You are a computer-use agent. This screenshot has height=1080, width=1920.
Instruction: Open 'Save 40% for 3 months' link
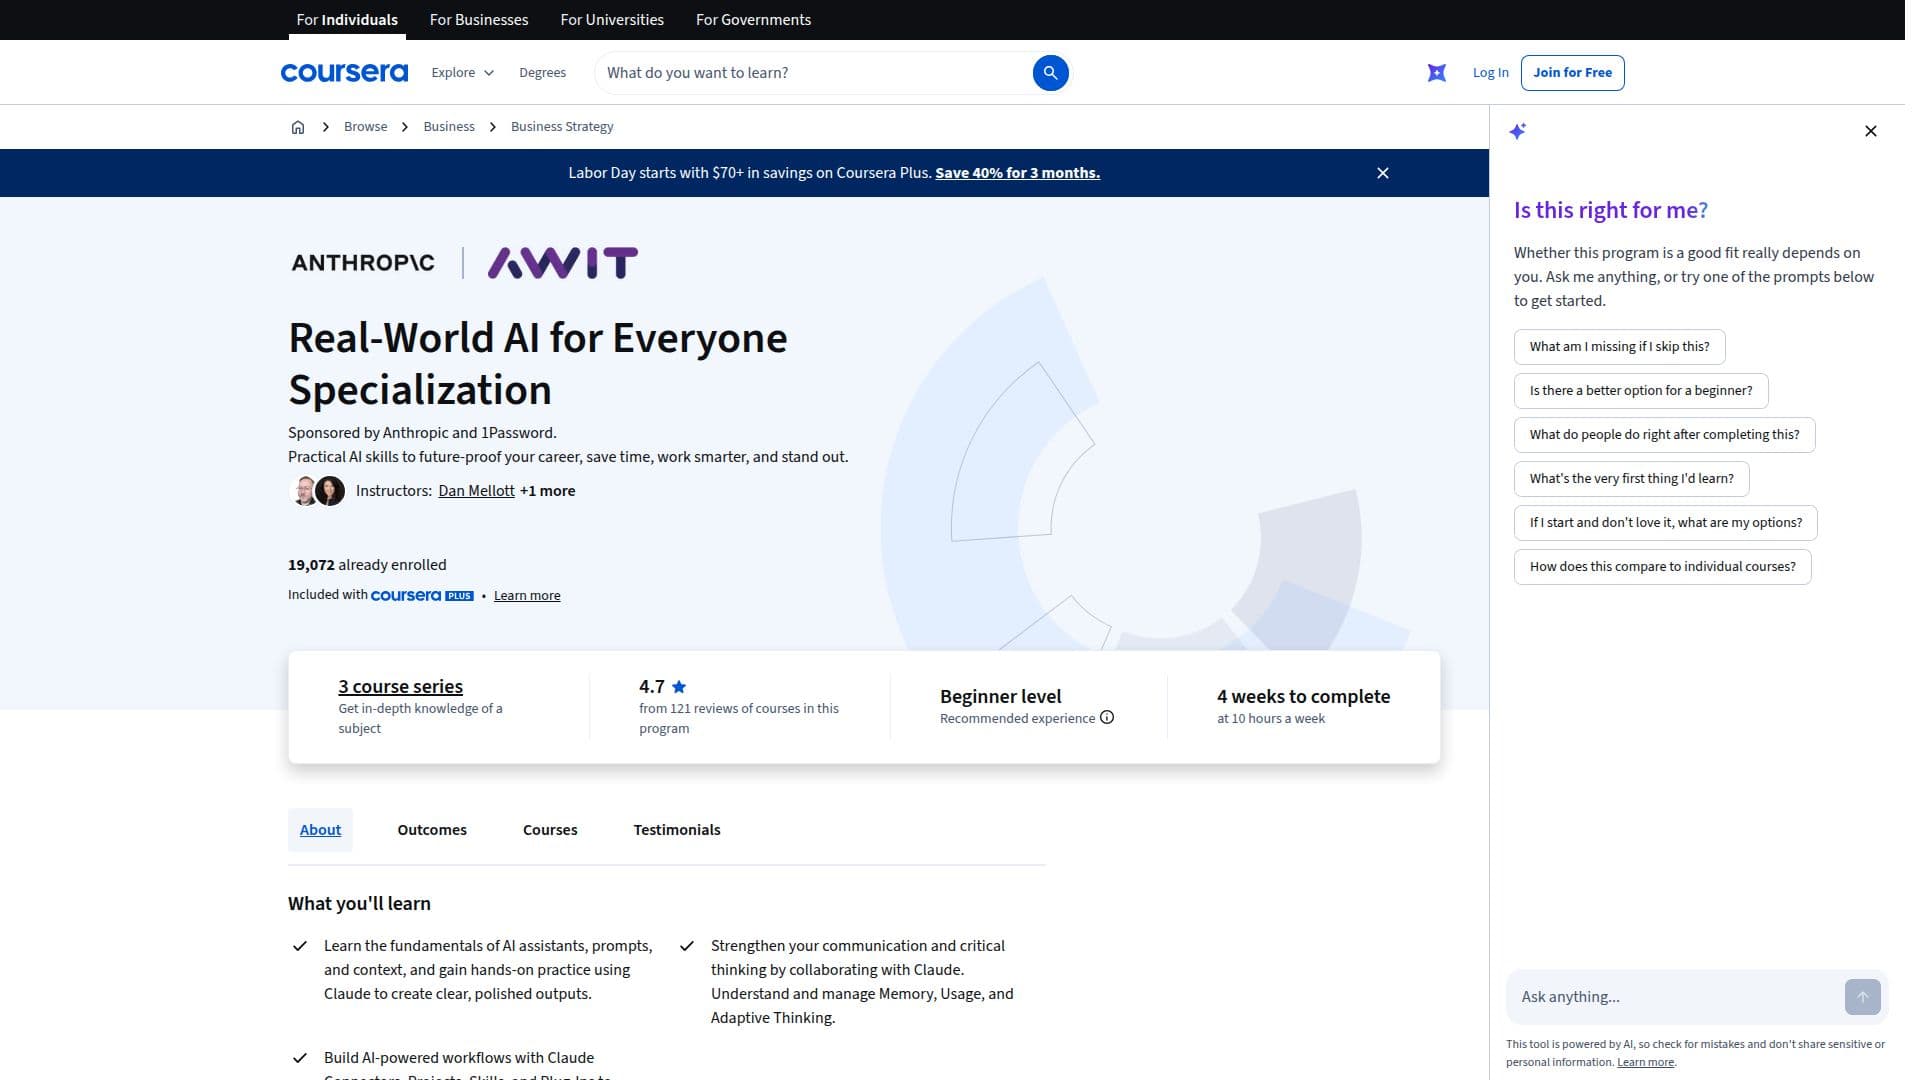pyautogui.click(x=1017, y=173)
